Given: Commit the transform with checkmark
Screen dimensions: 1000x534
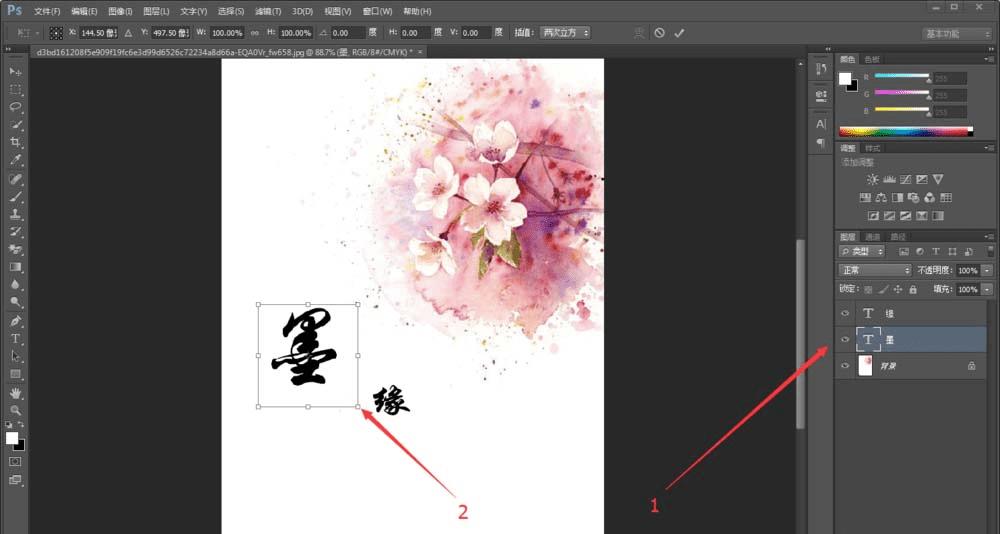Looking at the screenshot, I should [x=679, y=33].
